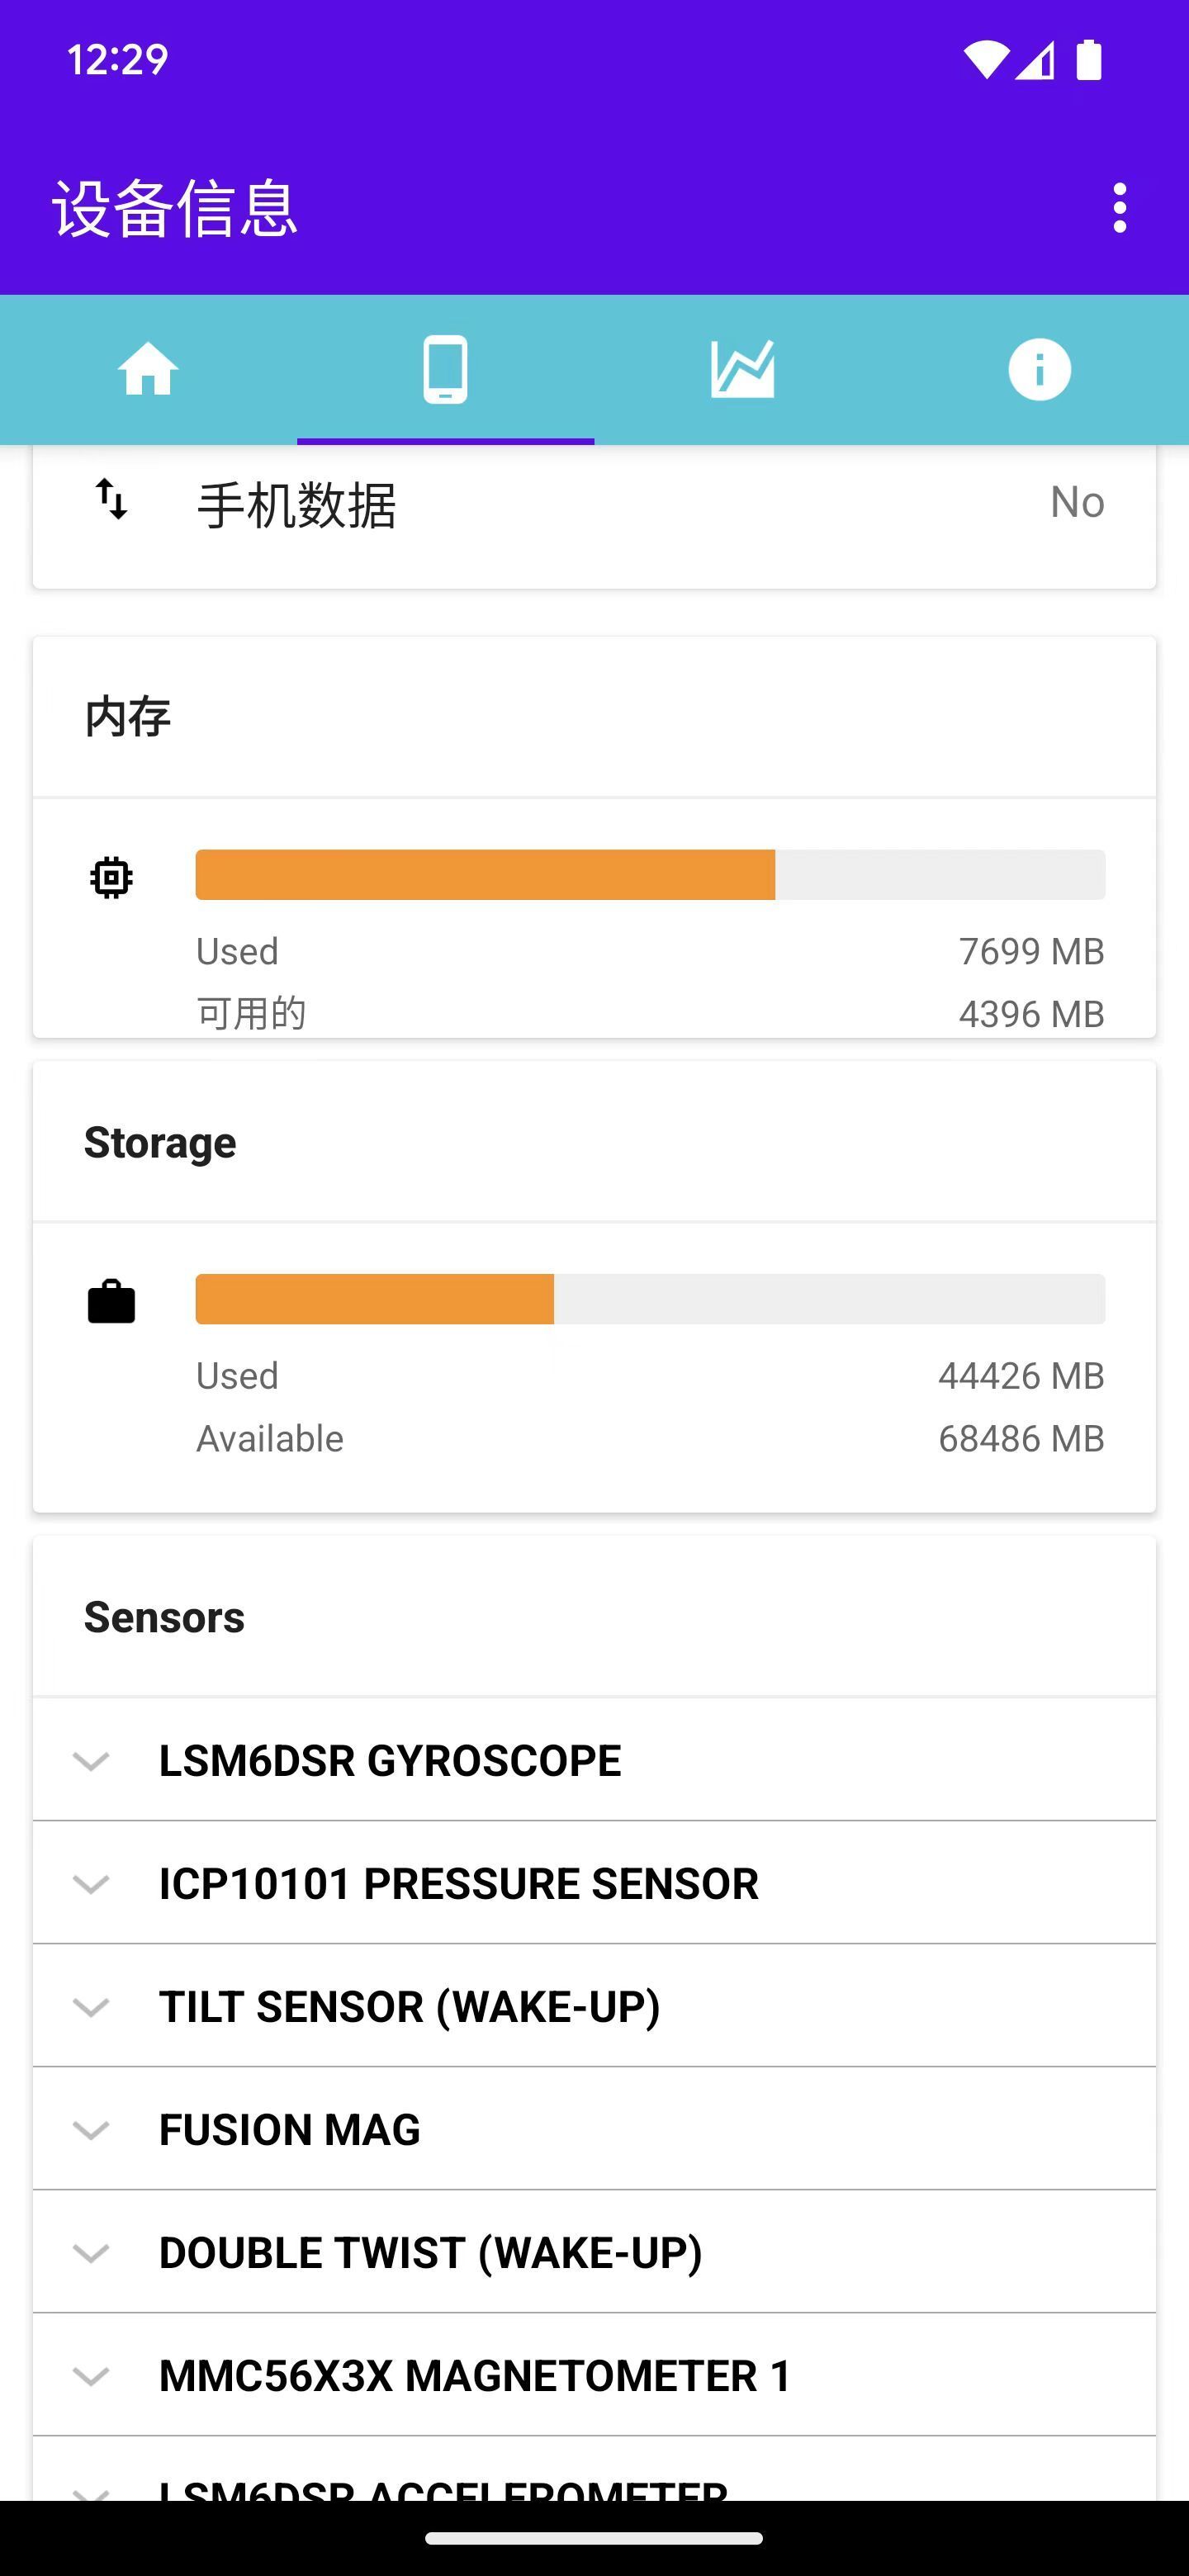This screenshot has width=1189, height=2576.
Task: Expand ICP10101 Pressure Sensor details
Action: click(92, 1884)
